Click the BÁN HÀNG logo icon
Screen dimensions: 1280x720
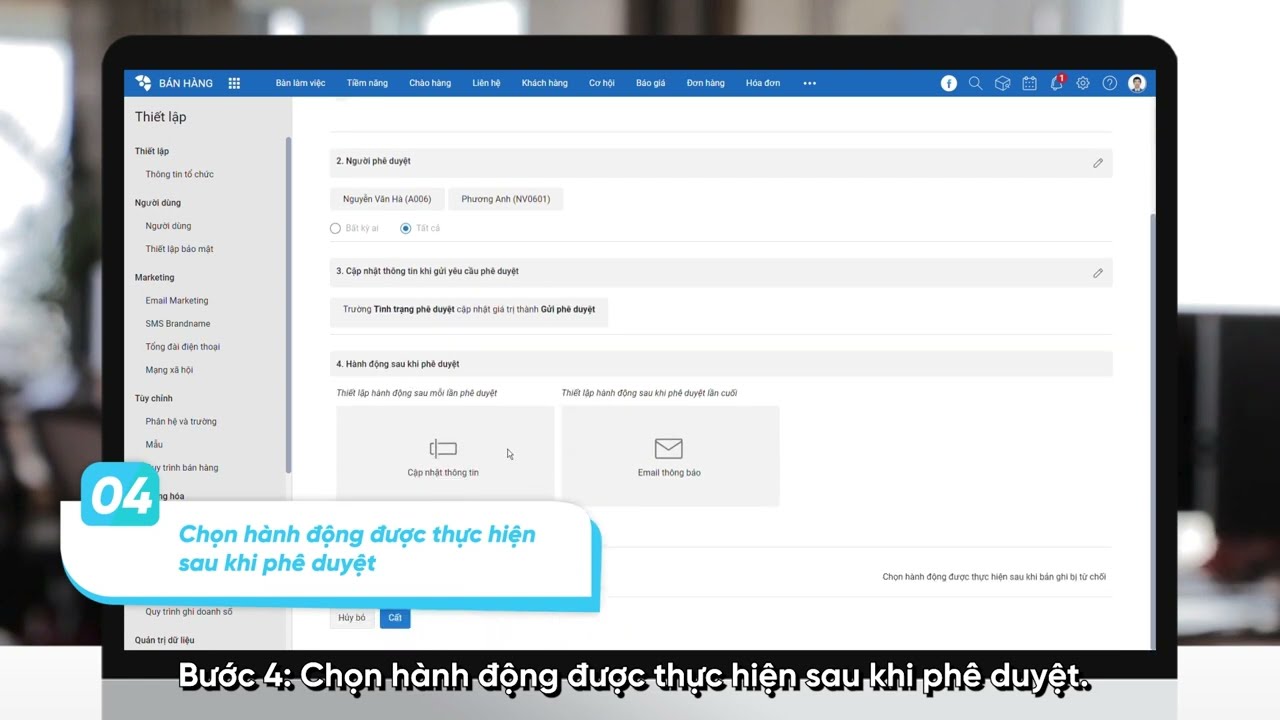pos(143,83)
